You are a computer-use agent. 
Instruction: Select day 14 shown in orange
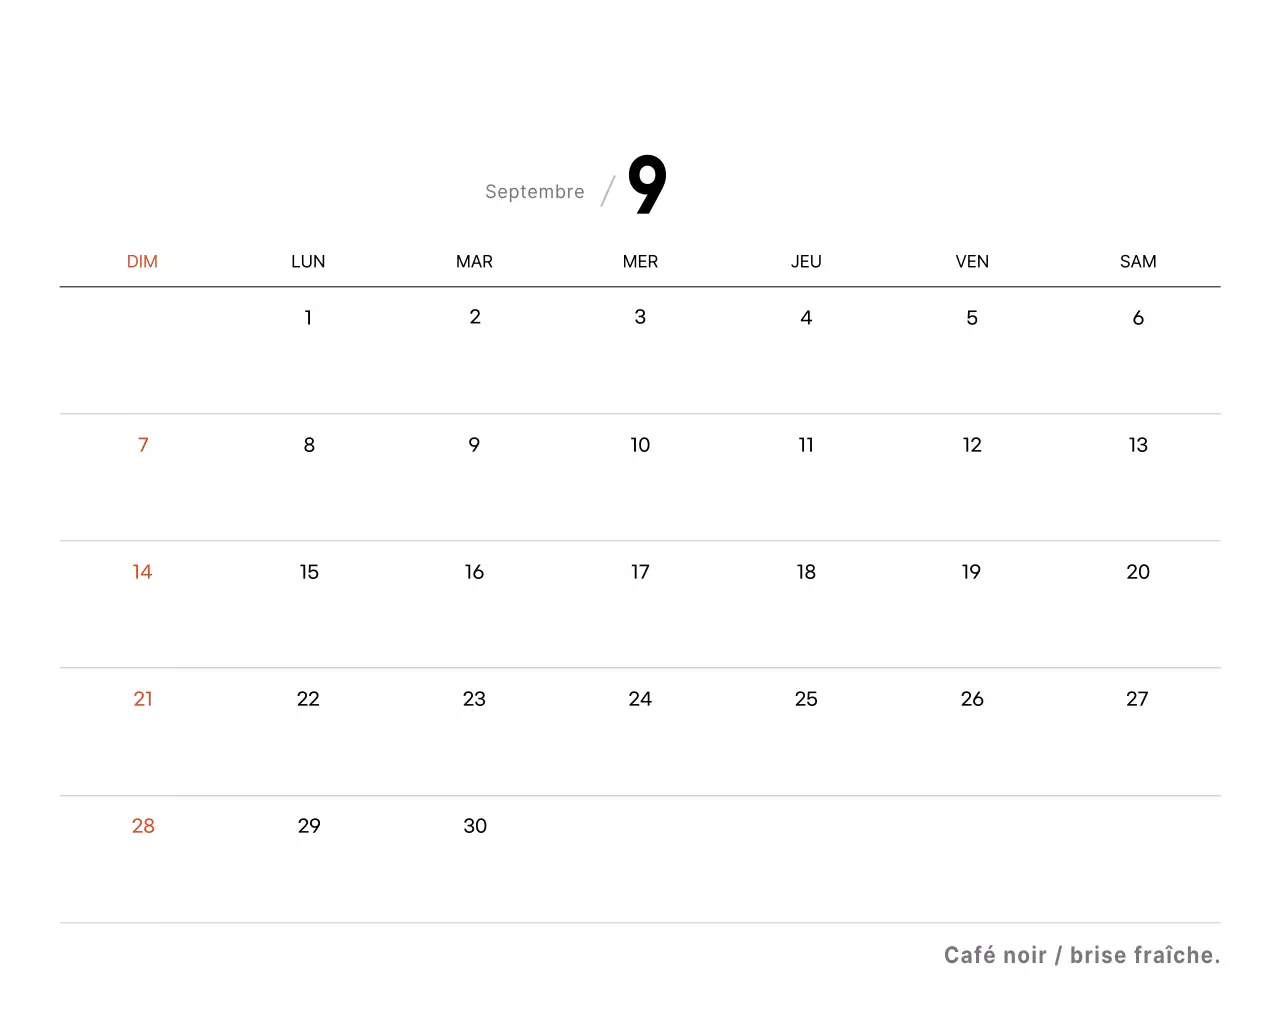(142, 572)
